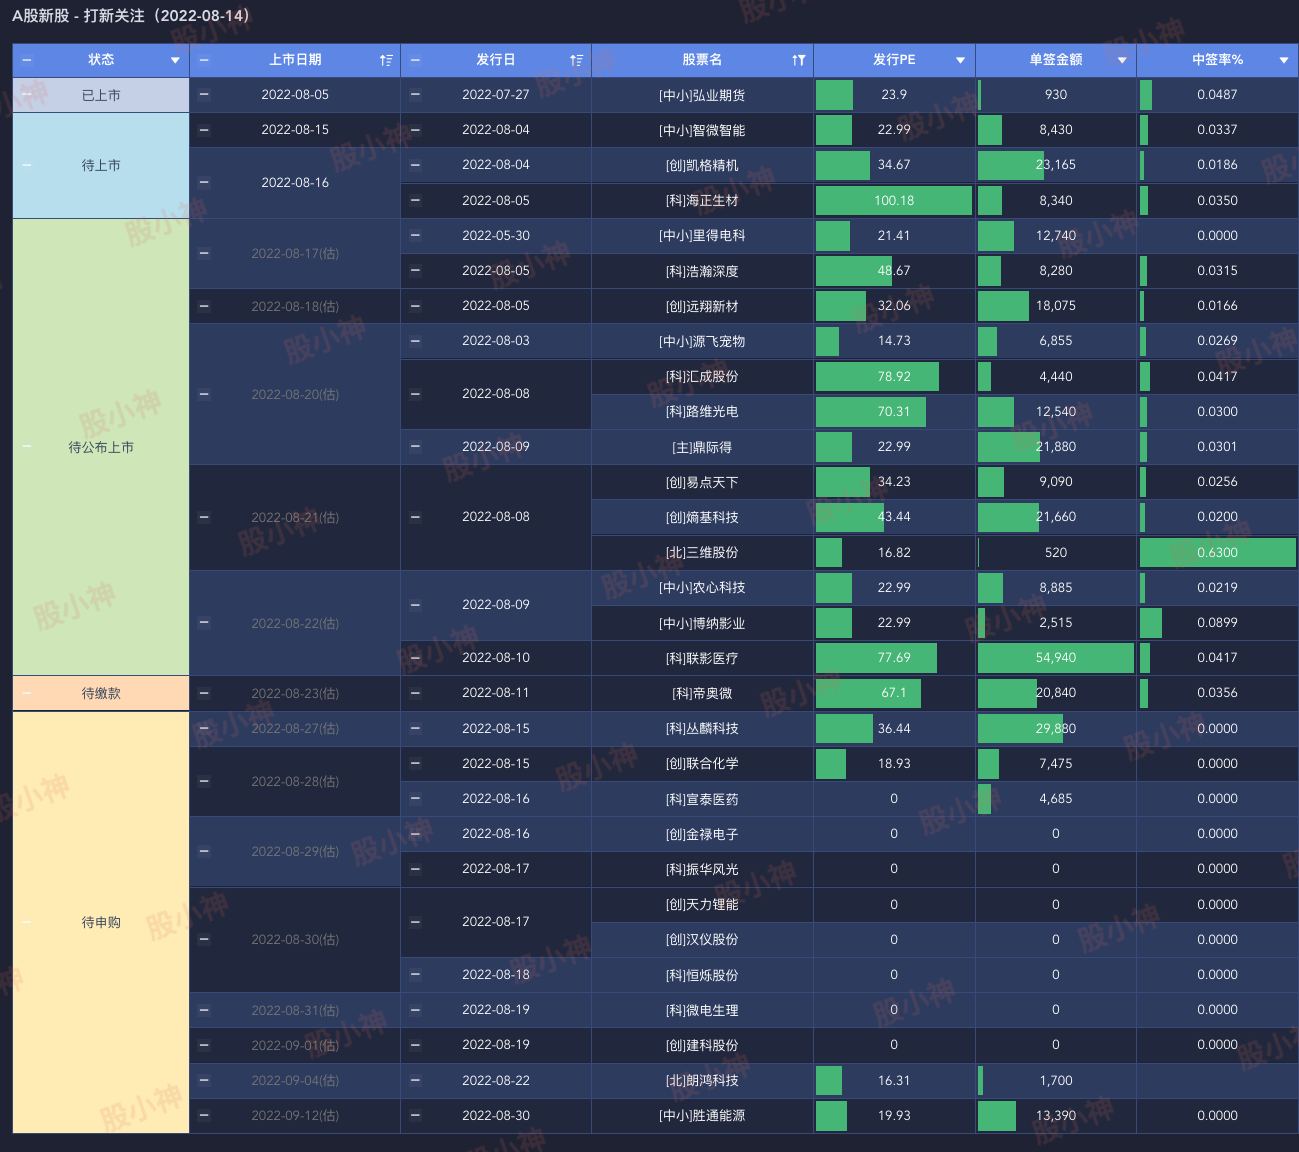Image resolution: width=1299 pixels, height=1152 pixels.
Task: Select stock cell [创]凯格精机
Action: click(702, 165)
